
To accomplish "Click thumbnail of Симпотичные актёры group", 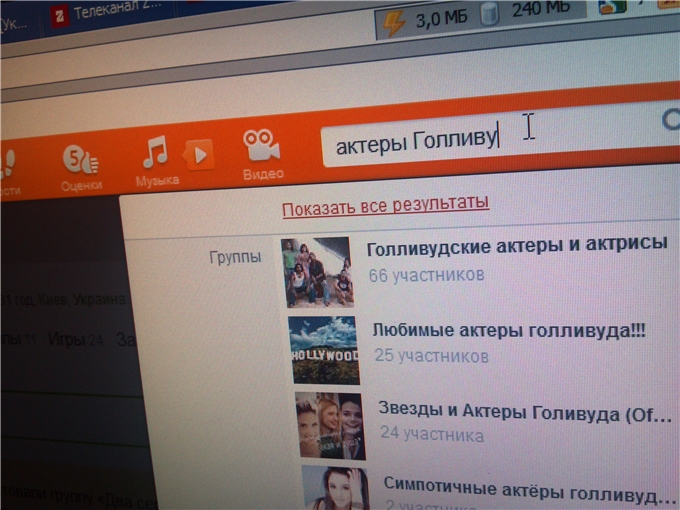I will (336, 487).
